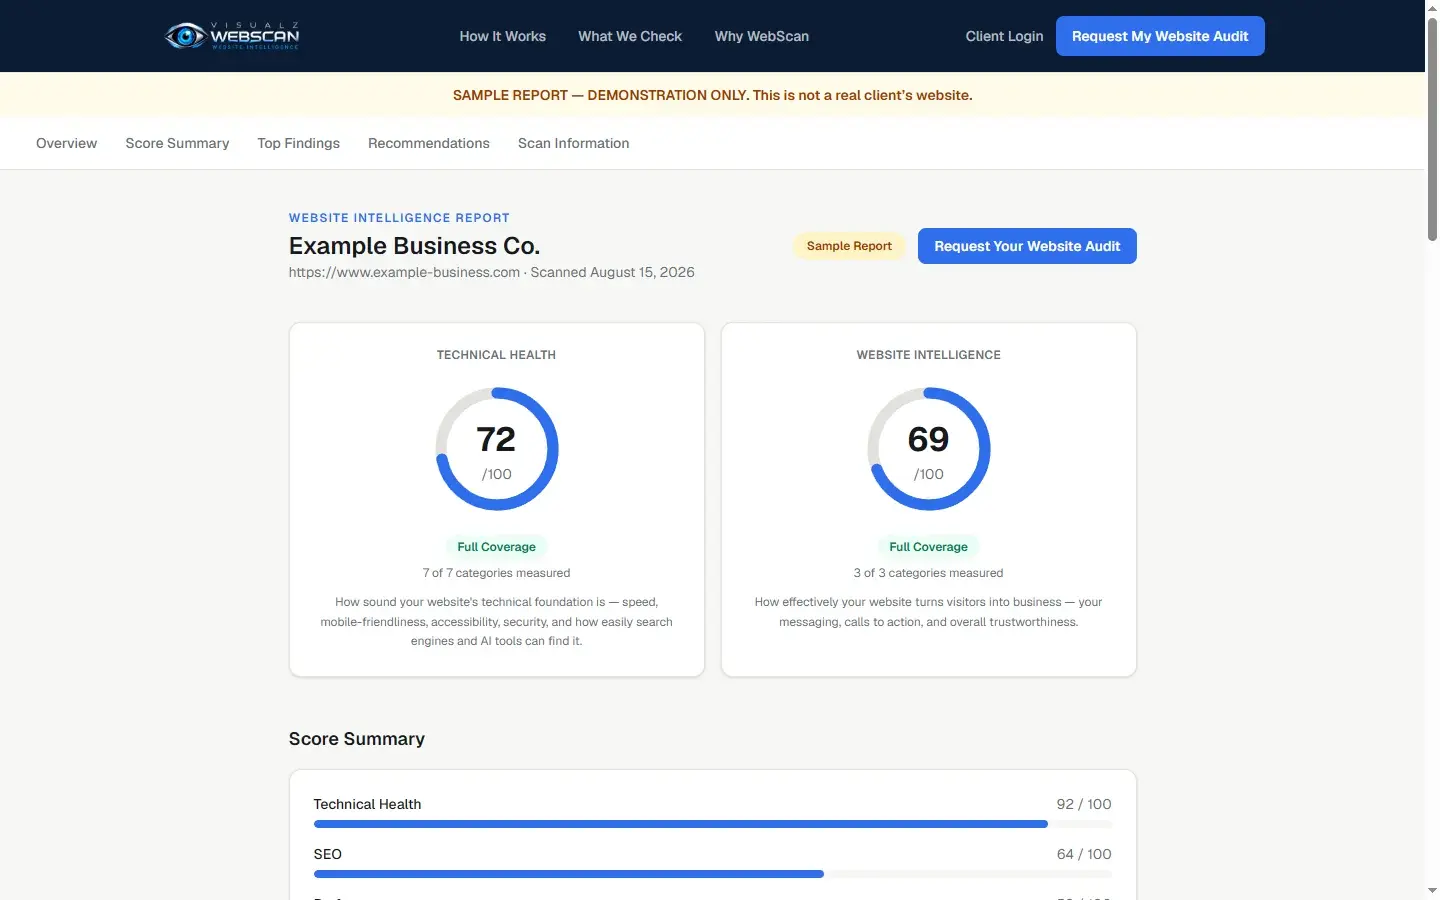Click the Example Business Co. heading
1440x900 pixels.
414,246
